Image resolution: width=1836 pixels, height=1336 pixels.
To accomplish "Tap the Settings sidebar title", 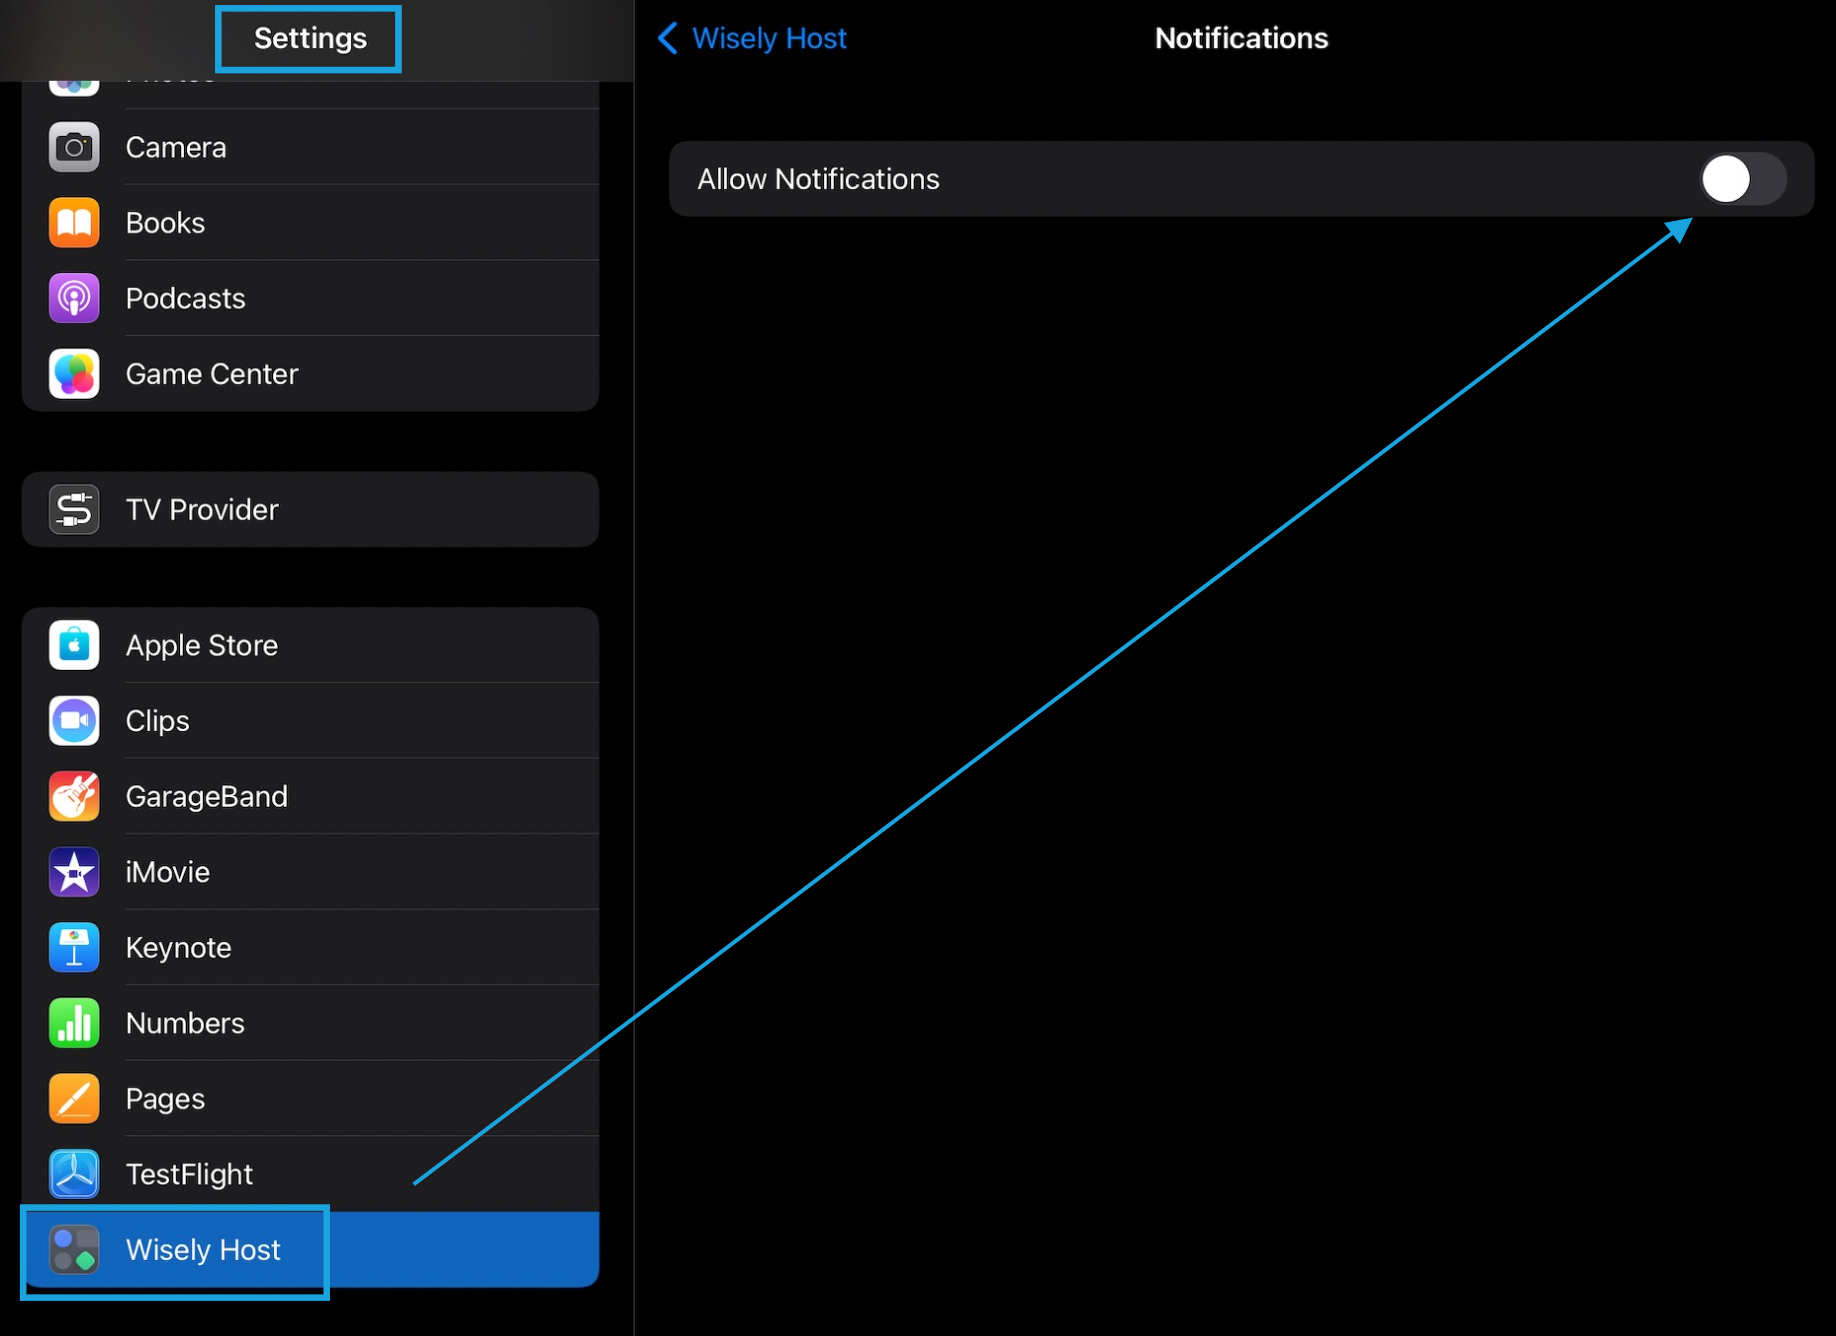I will tap(310, 38).
